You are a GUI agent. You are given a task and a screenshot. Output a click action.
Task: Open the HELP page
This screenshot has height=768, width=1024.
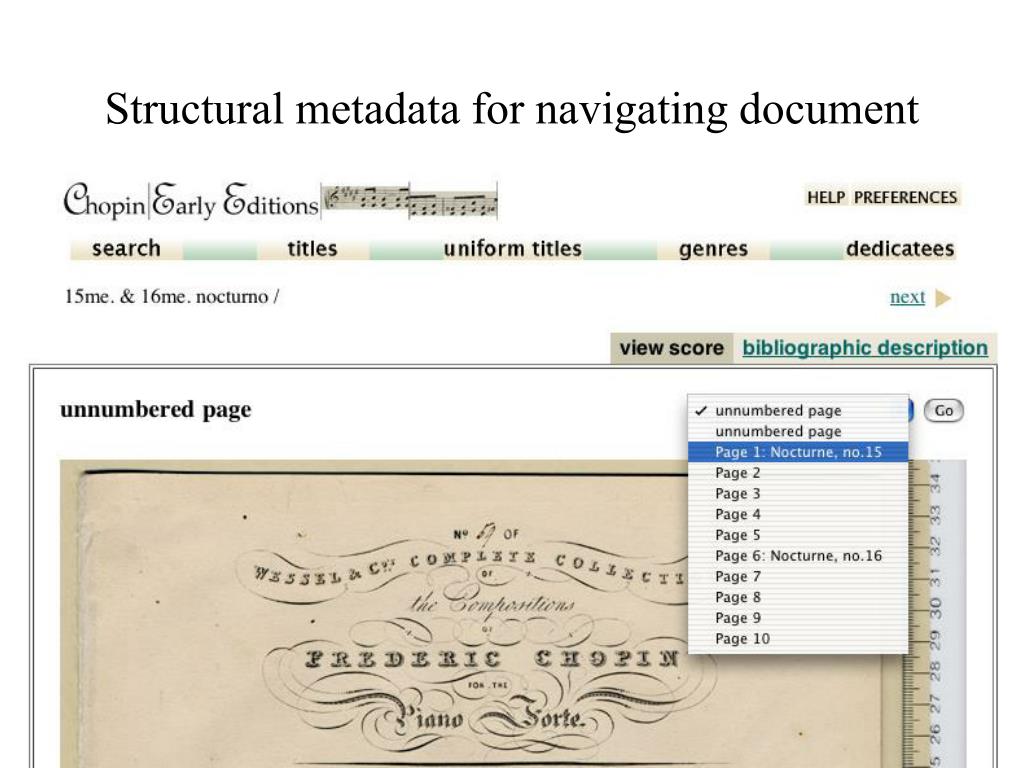click(826, 197)
